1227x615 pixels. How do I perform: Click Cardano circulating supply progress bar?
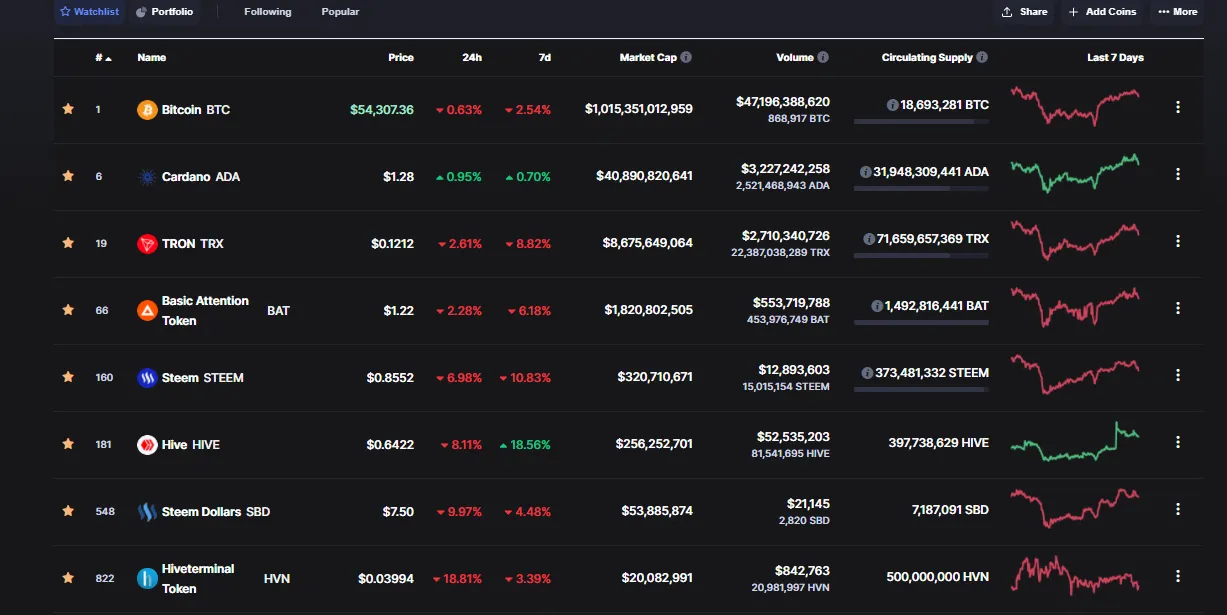921,189
